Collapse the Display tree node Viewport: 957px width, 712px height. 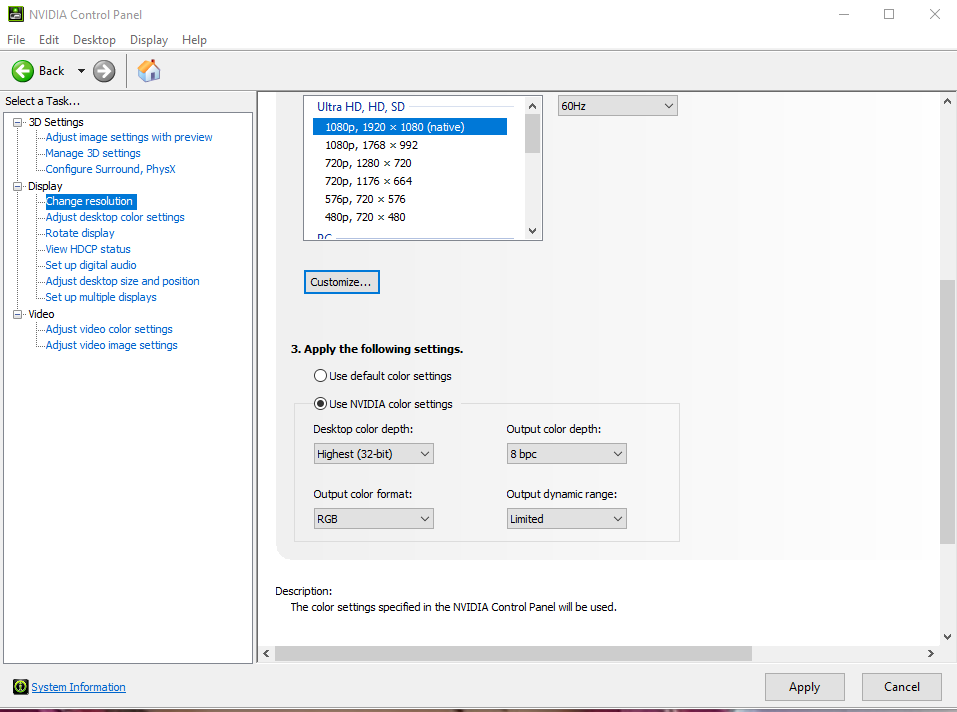18,186
